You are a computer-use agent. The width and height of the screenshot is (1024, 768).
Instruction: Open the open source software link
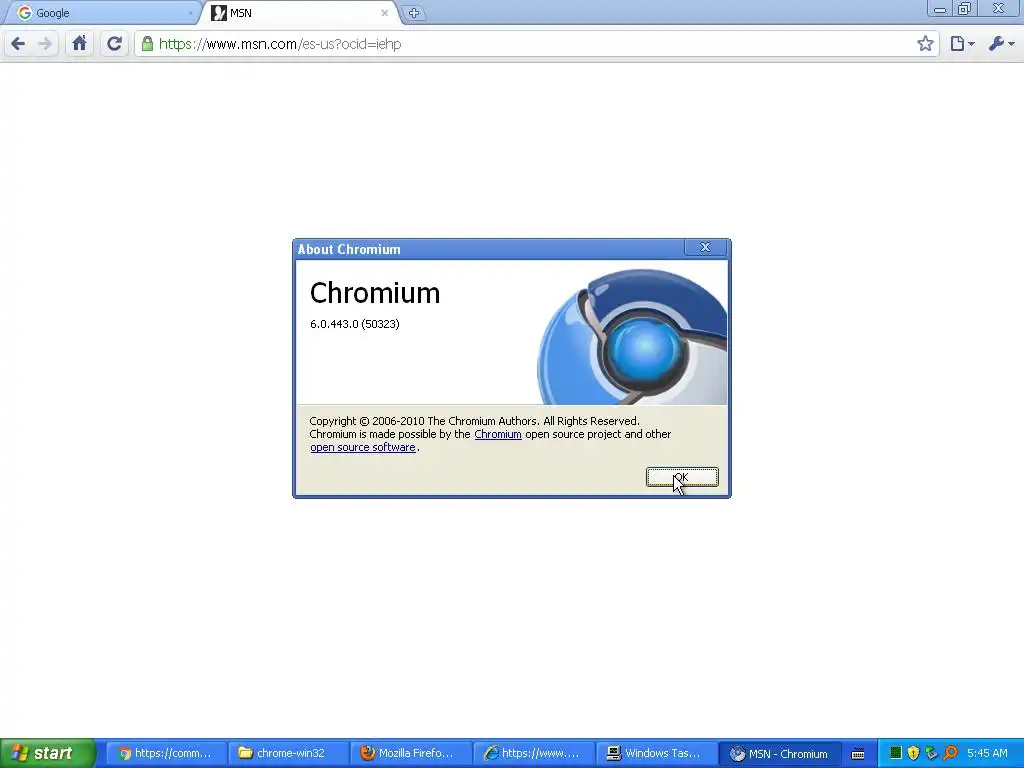pyautogui.click(x=363, y=447)
